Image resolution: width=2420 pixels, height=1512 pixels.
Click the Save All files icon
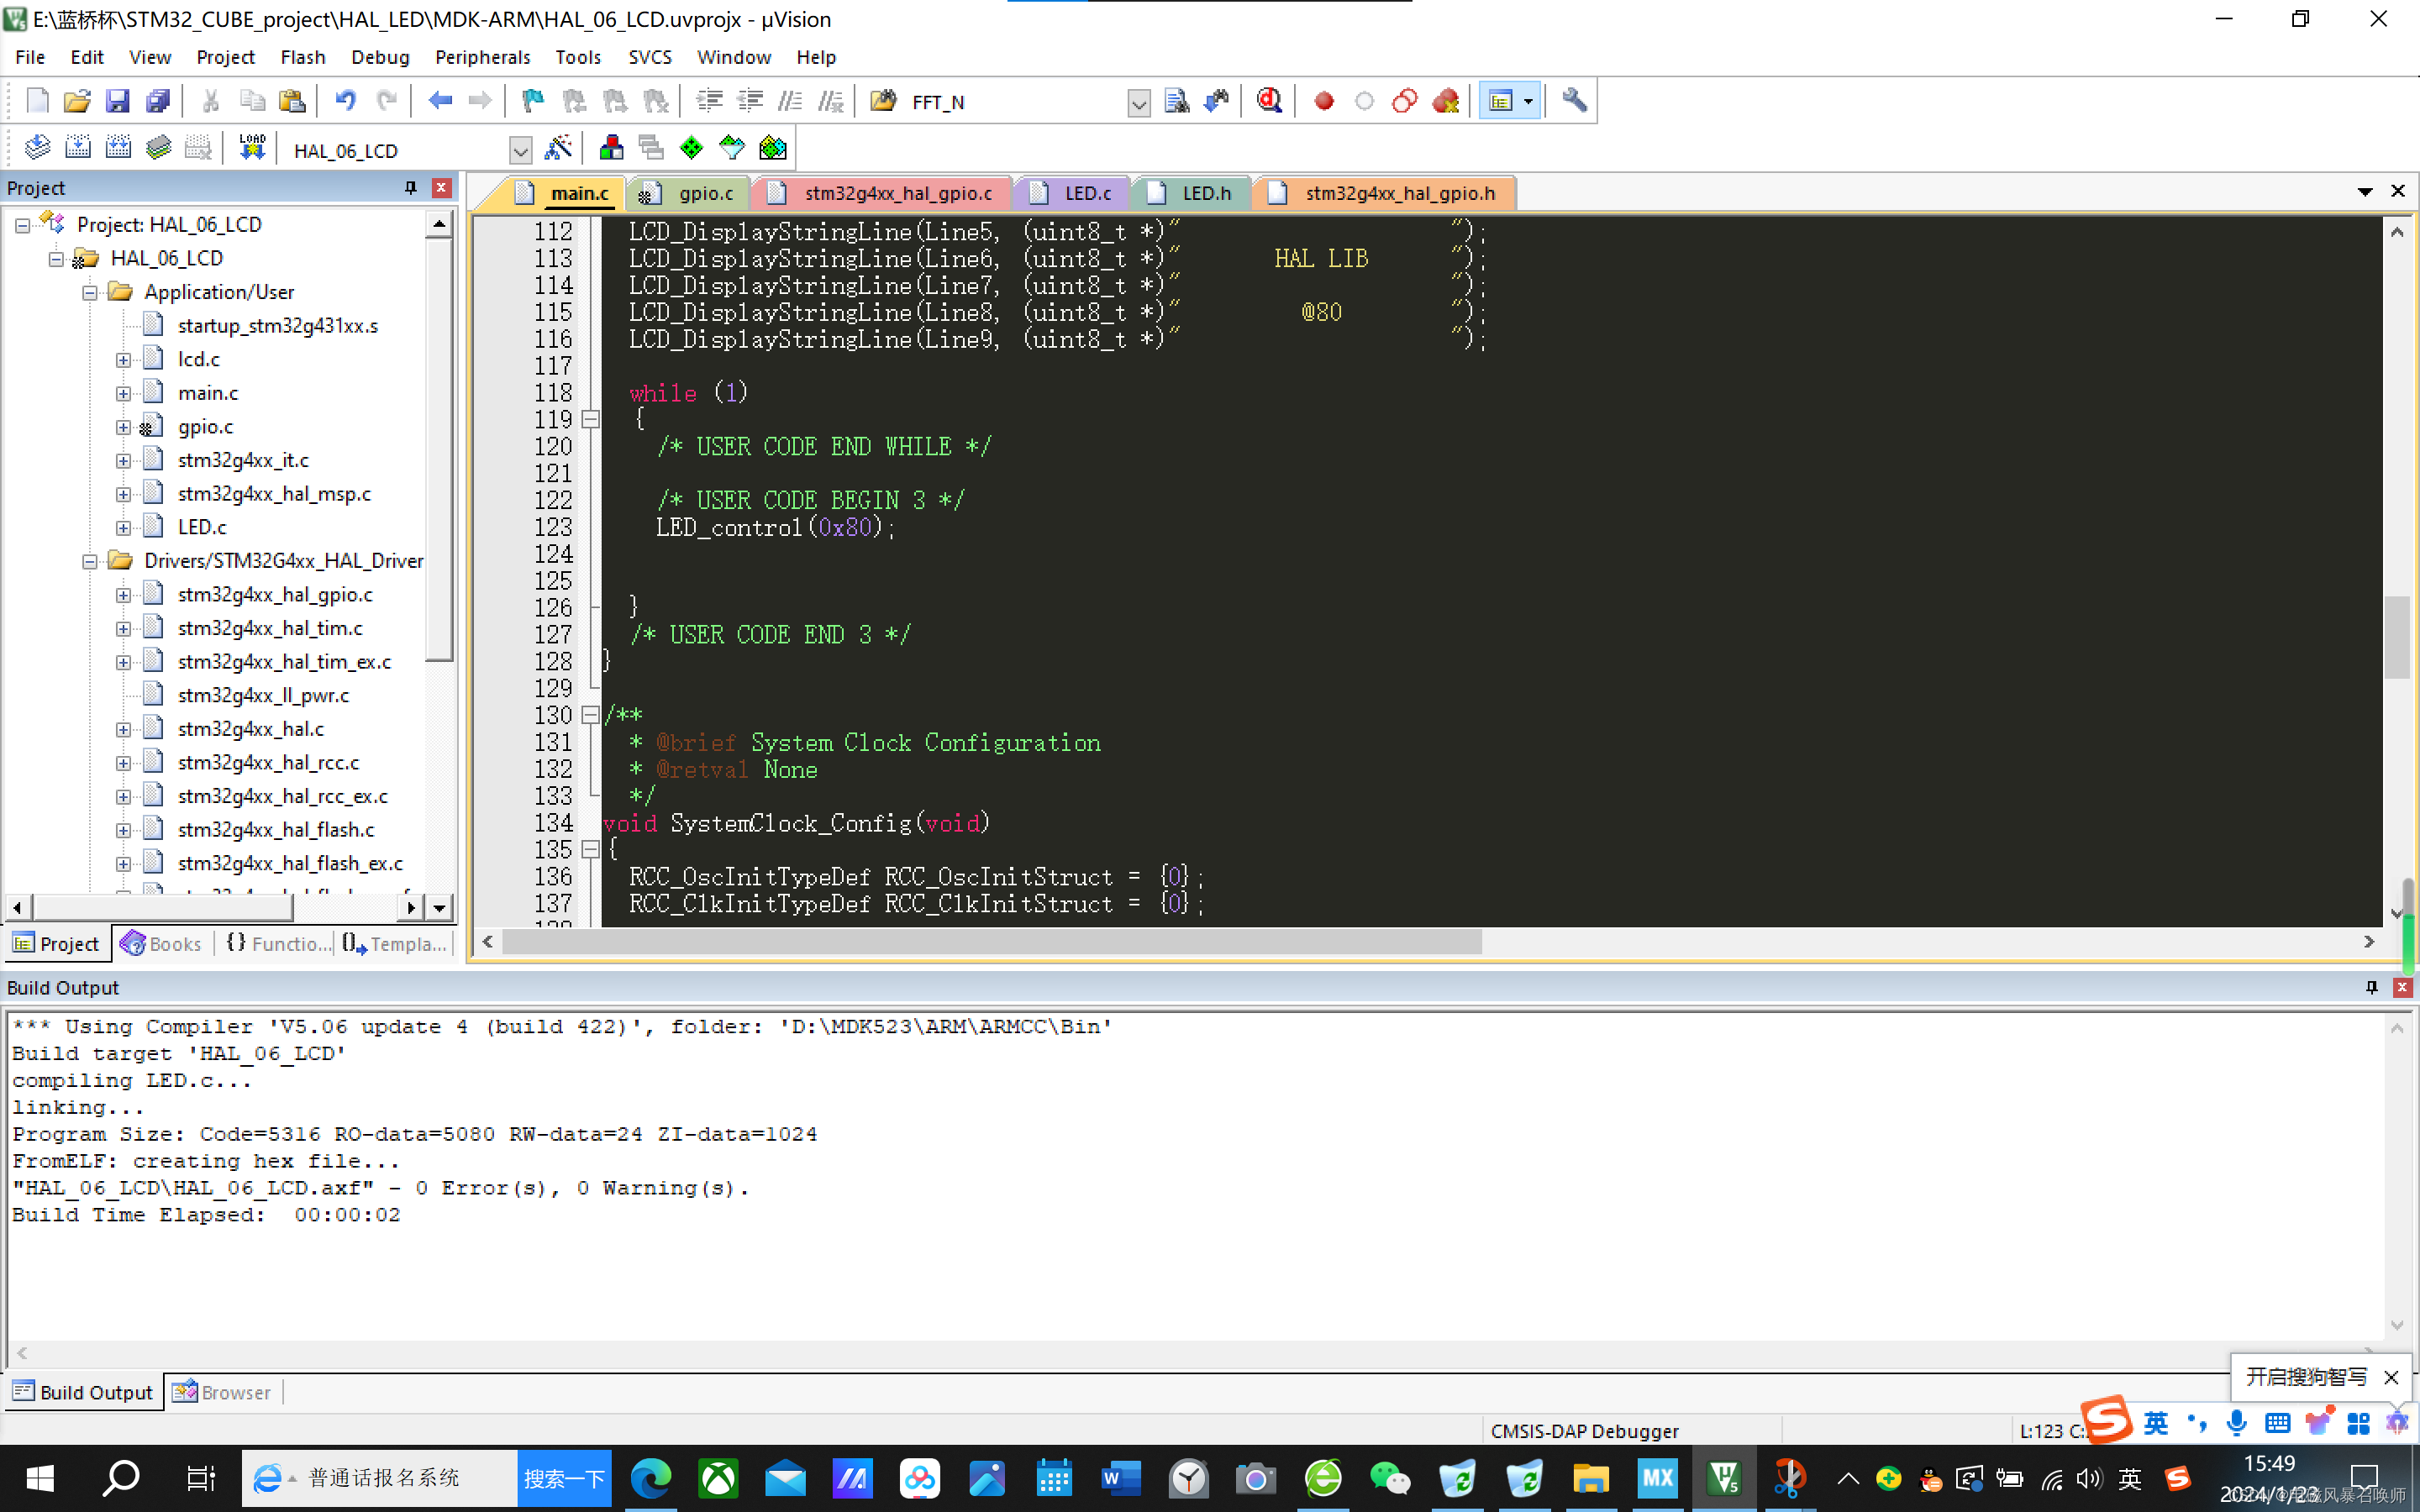158,101
